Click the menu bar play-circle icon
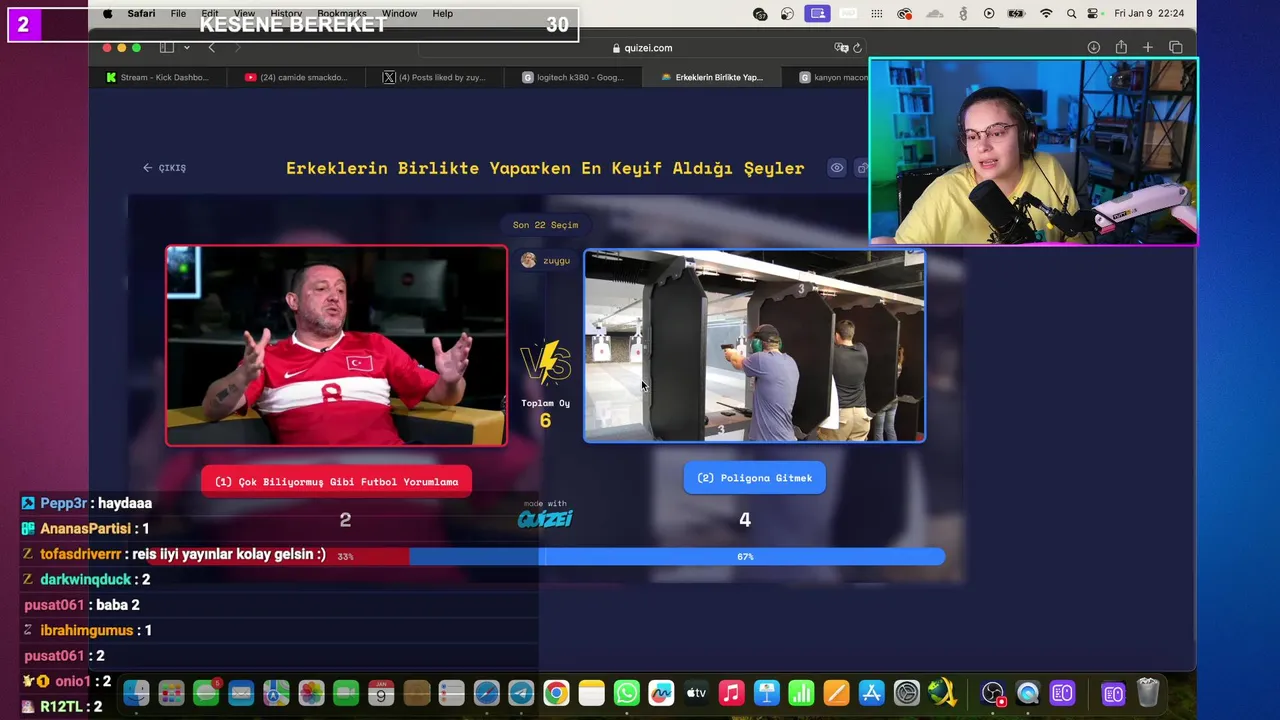Screen dimensions: 1280x720 pos(989,14)
